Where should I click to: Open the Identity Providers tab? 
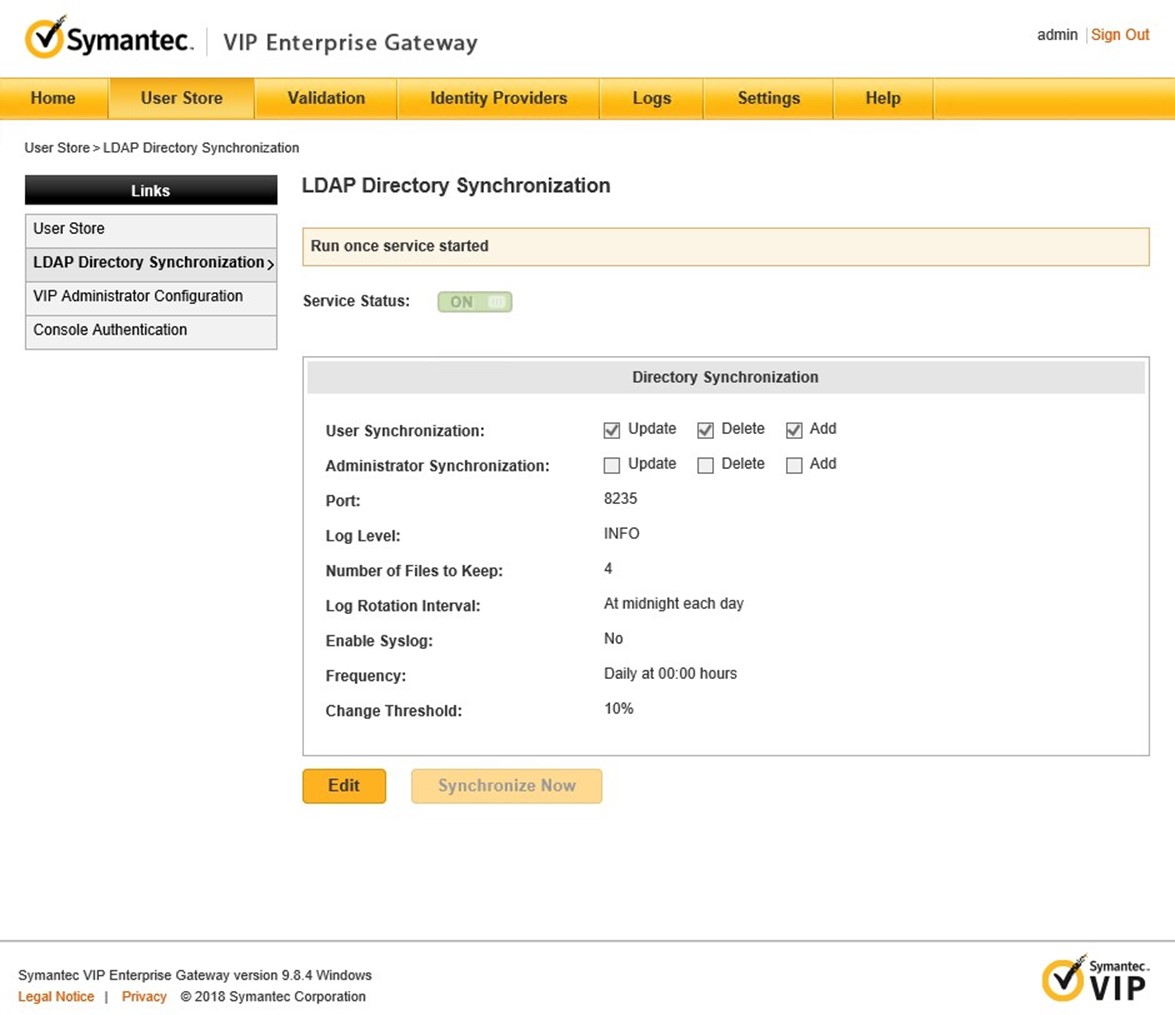tap(498, 98)
